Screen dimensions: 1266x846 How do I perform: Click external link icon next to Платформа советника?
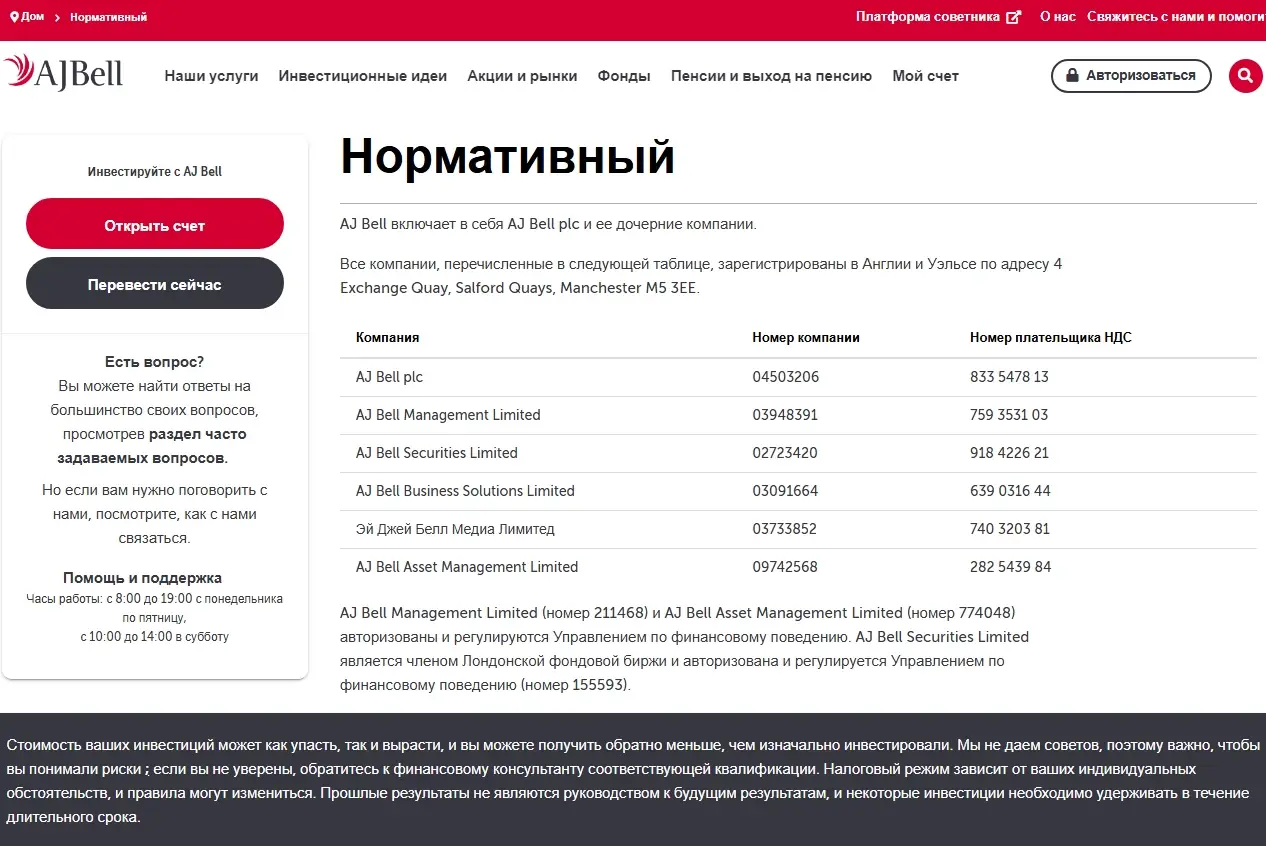(1014, 16)
